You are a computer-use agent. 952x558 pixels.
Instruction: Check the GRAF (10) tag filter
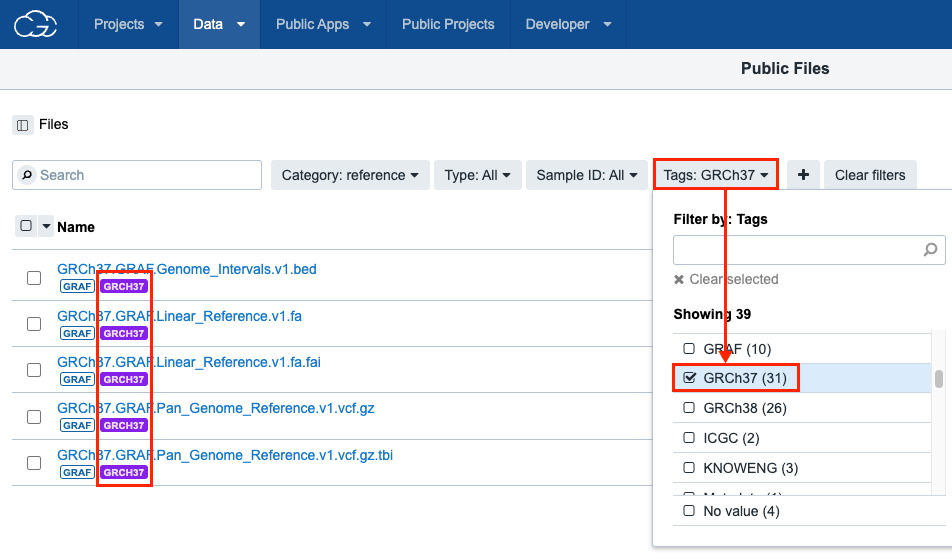(x=688, y=349)
